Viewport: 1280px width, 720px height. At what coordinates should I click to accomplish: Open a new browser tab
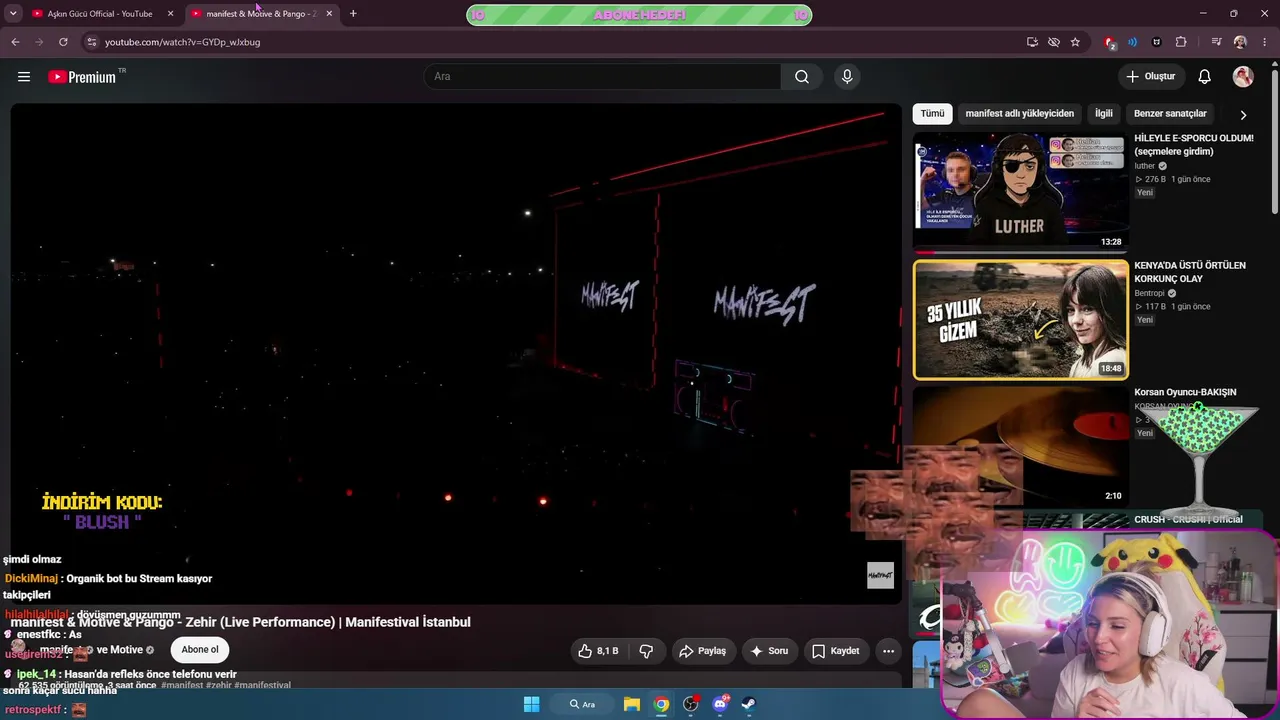click(x=353, y=14)
